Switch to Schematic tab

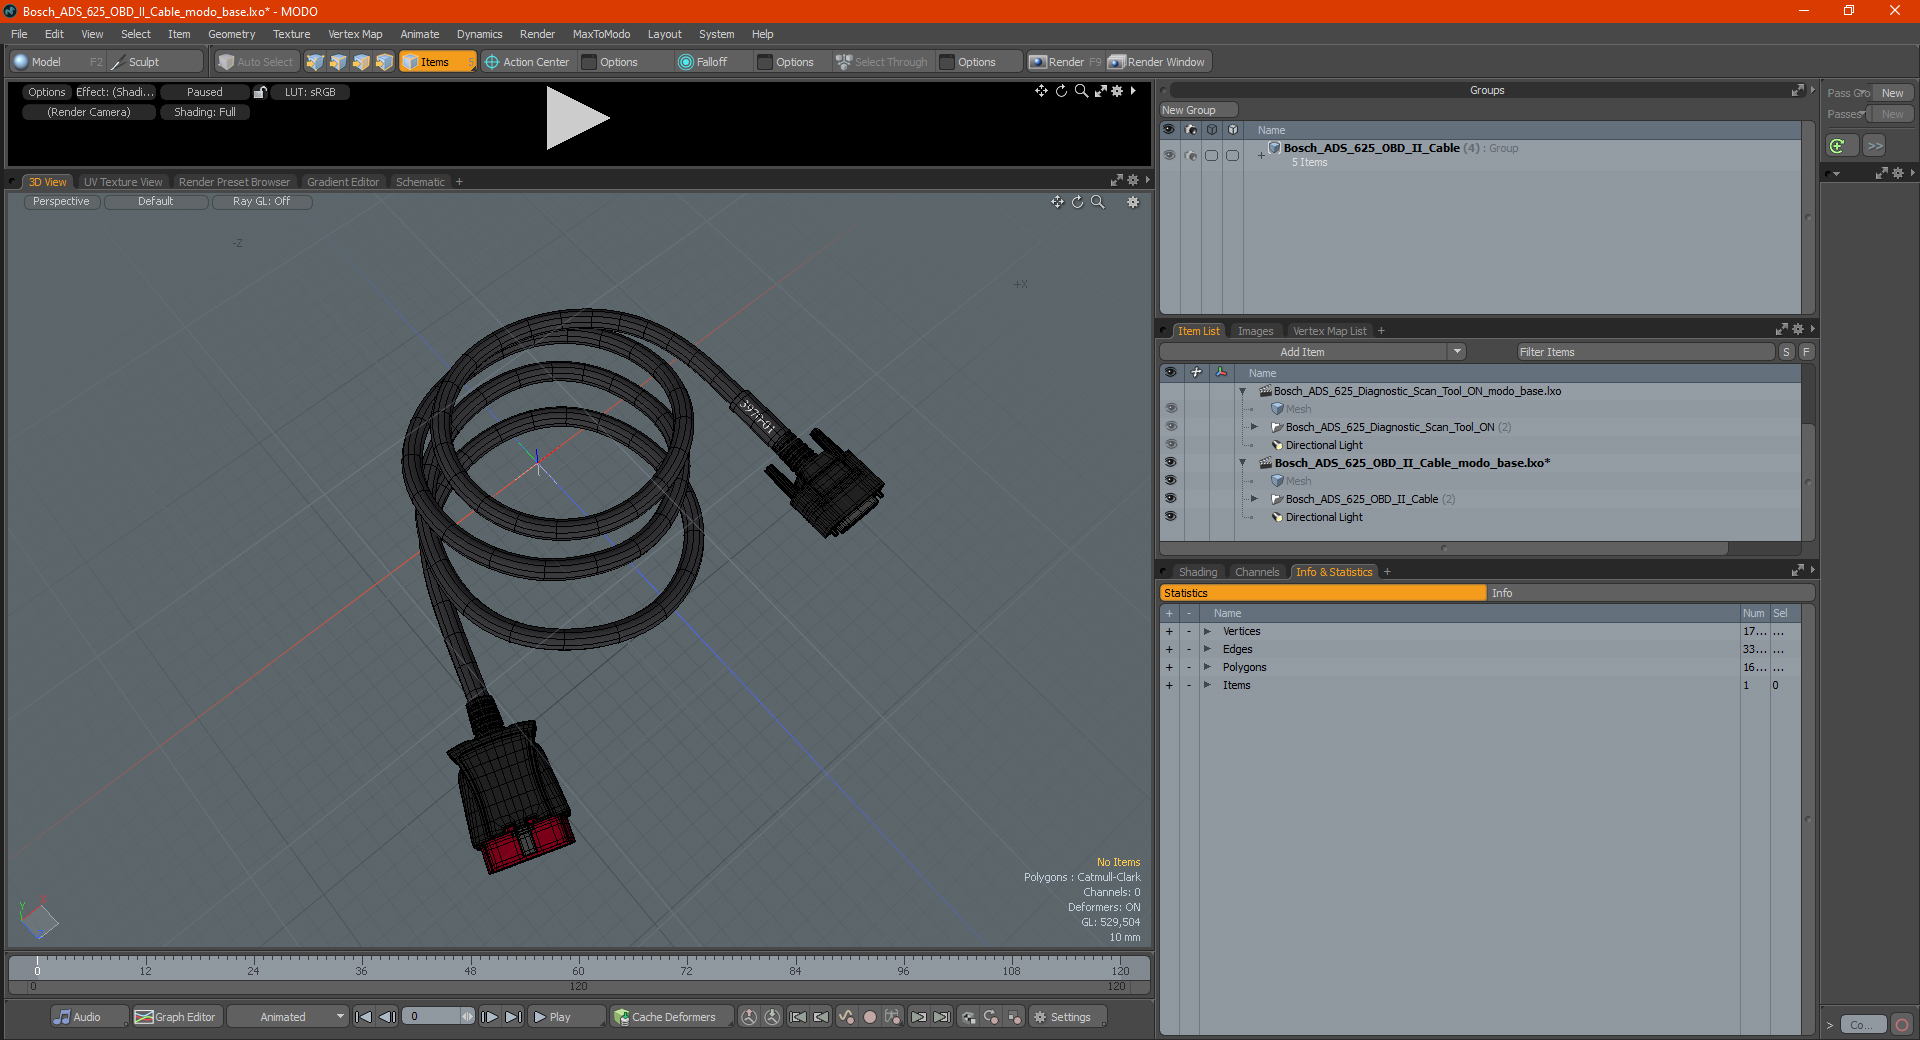point(420,182)
